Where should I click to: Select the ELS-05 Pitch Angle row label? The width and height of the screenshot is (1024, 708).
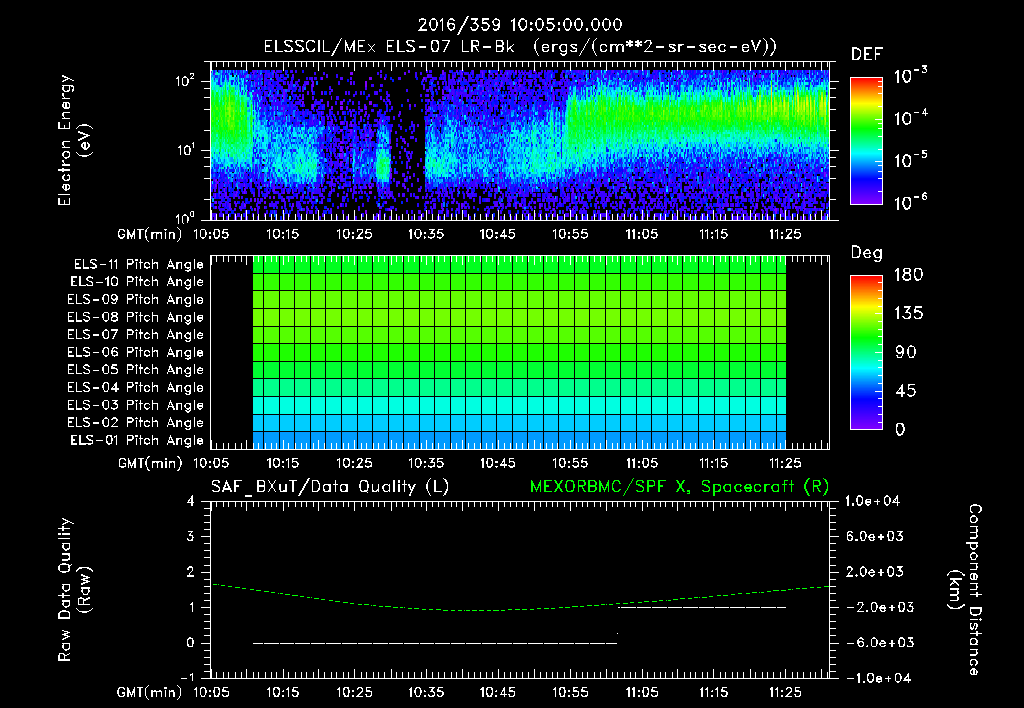[x=135, y=370]
